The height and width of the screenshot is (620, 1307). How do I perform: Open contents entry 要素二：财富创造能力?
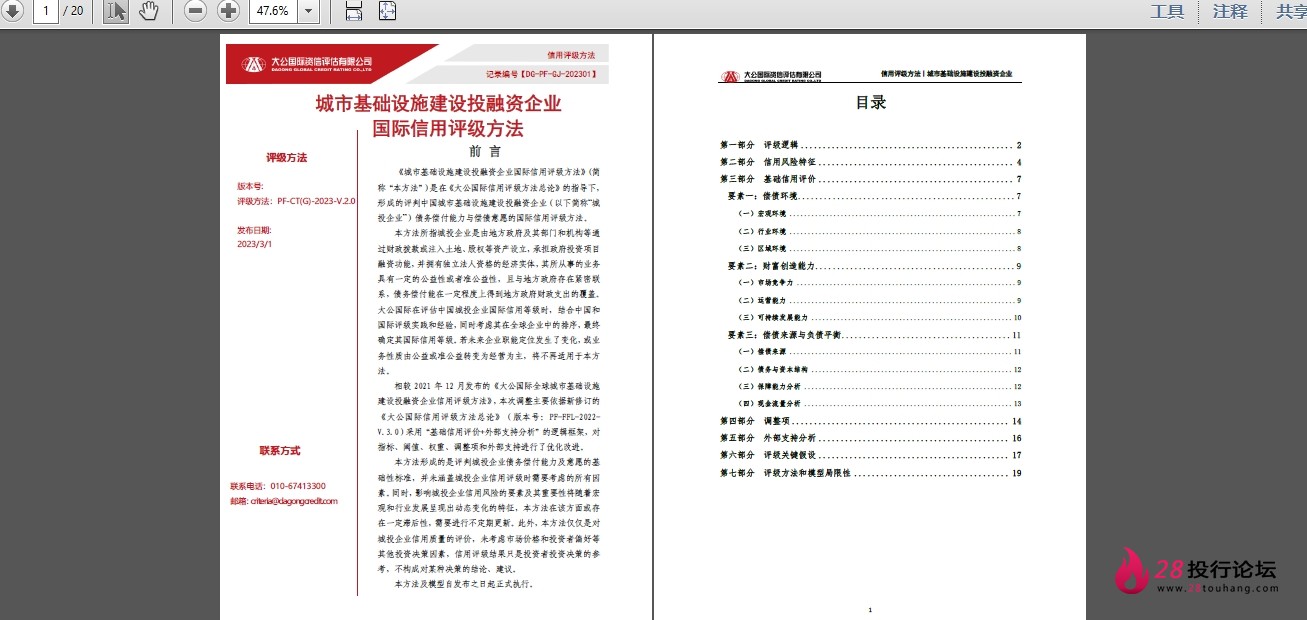874,266
